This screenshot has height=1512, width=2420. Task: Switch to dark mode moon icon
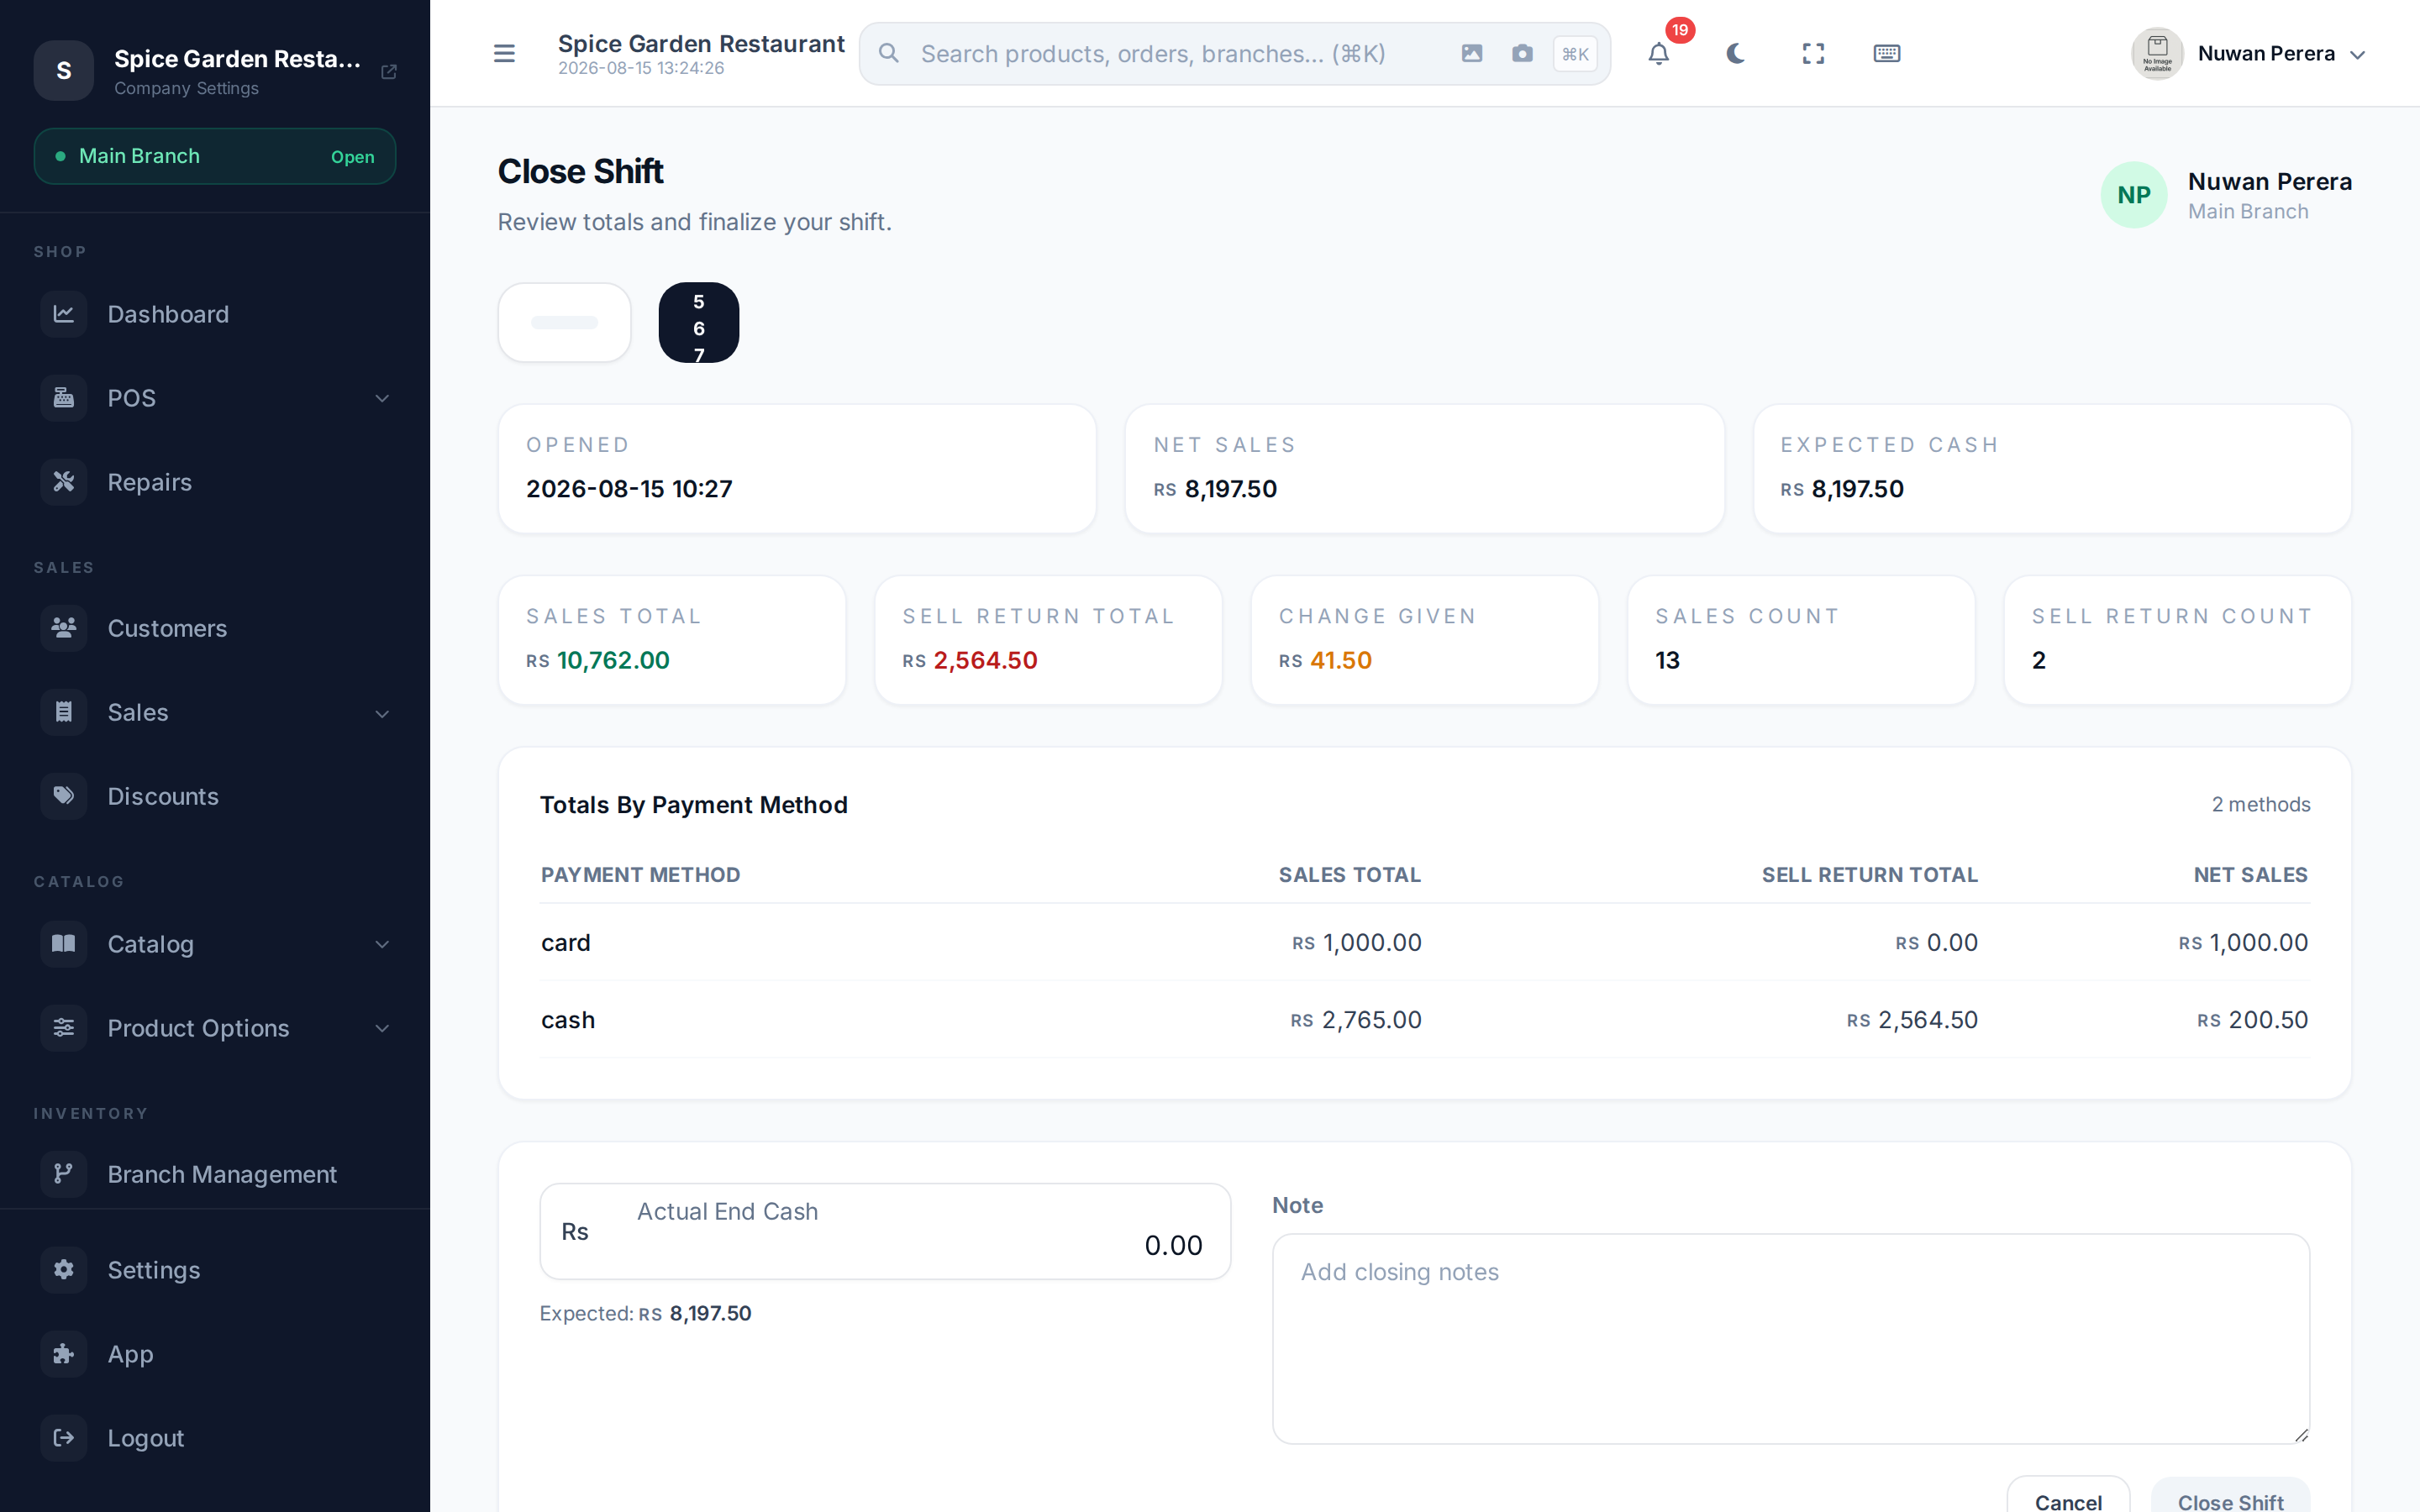pos(1735,53)
